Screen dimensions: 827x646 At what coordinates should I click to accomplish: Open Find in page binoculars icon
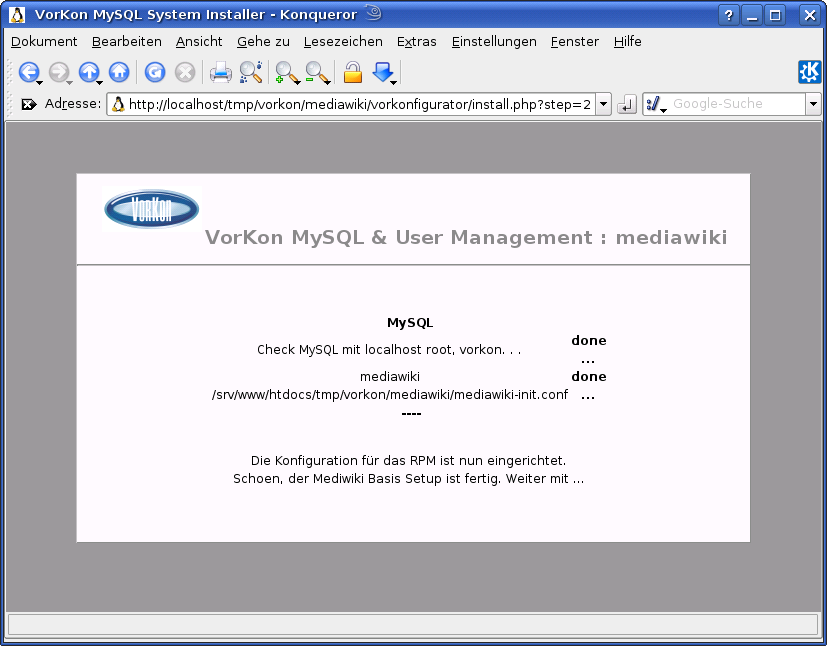(x=251, y=72)
